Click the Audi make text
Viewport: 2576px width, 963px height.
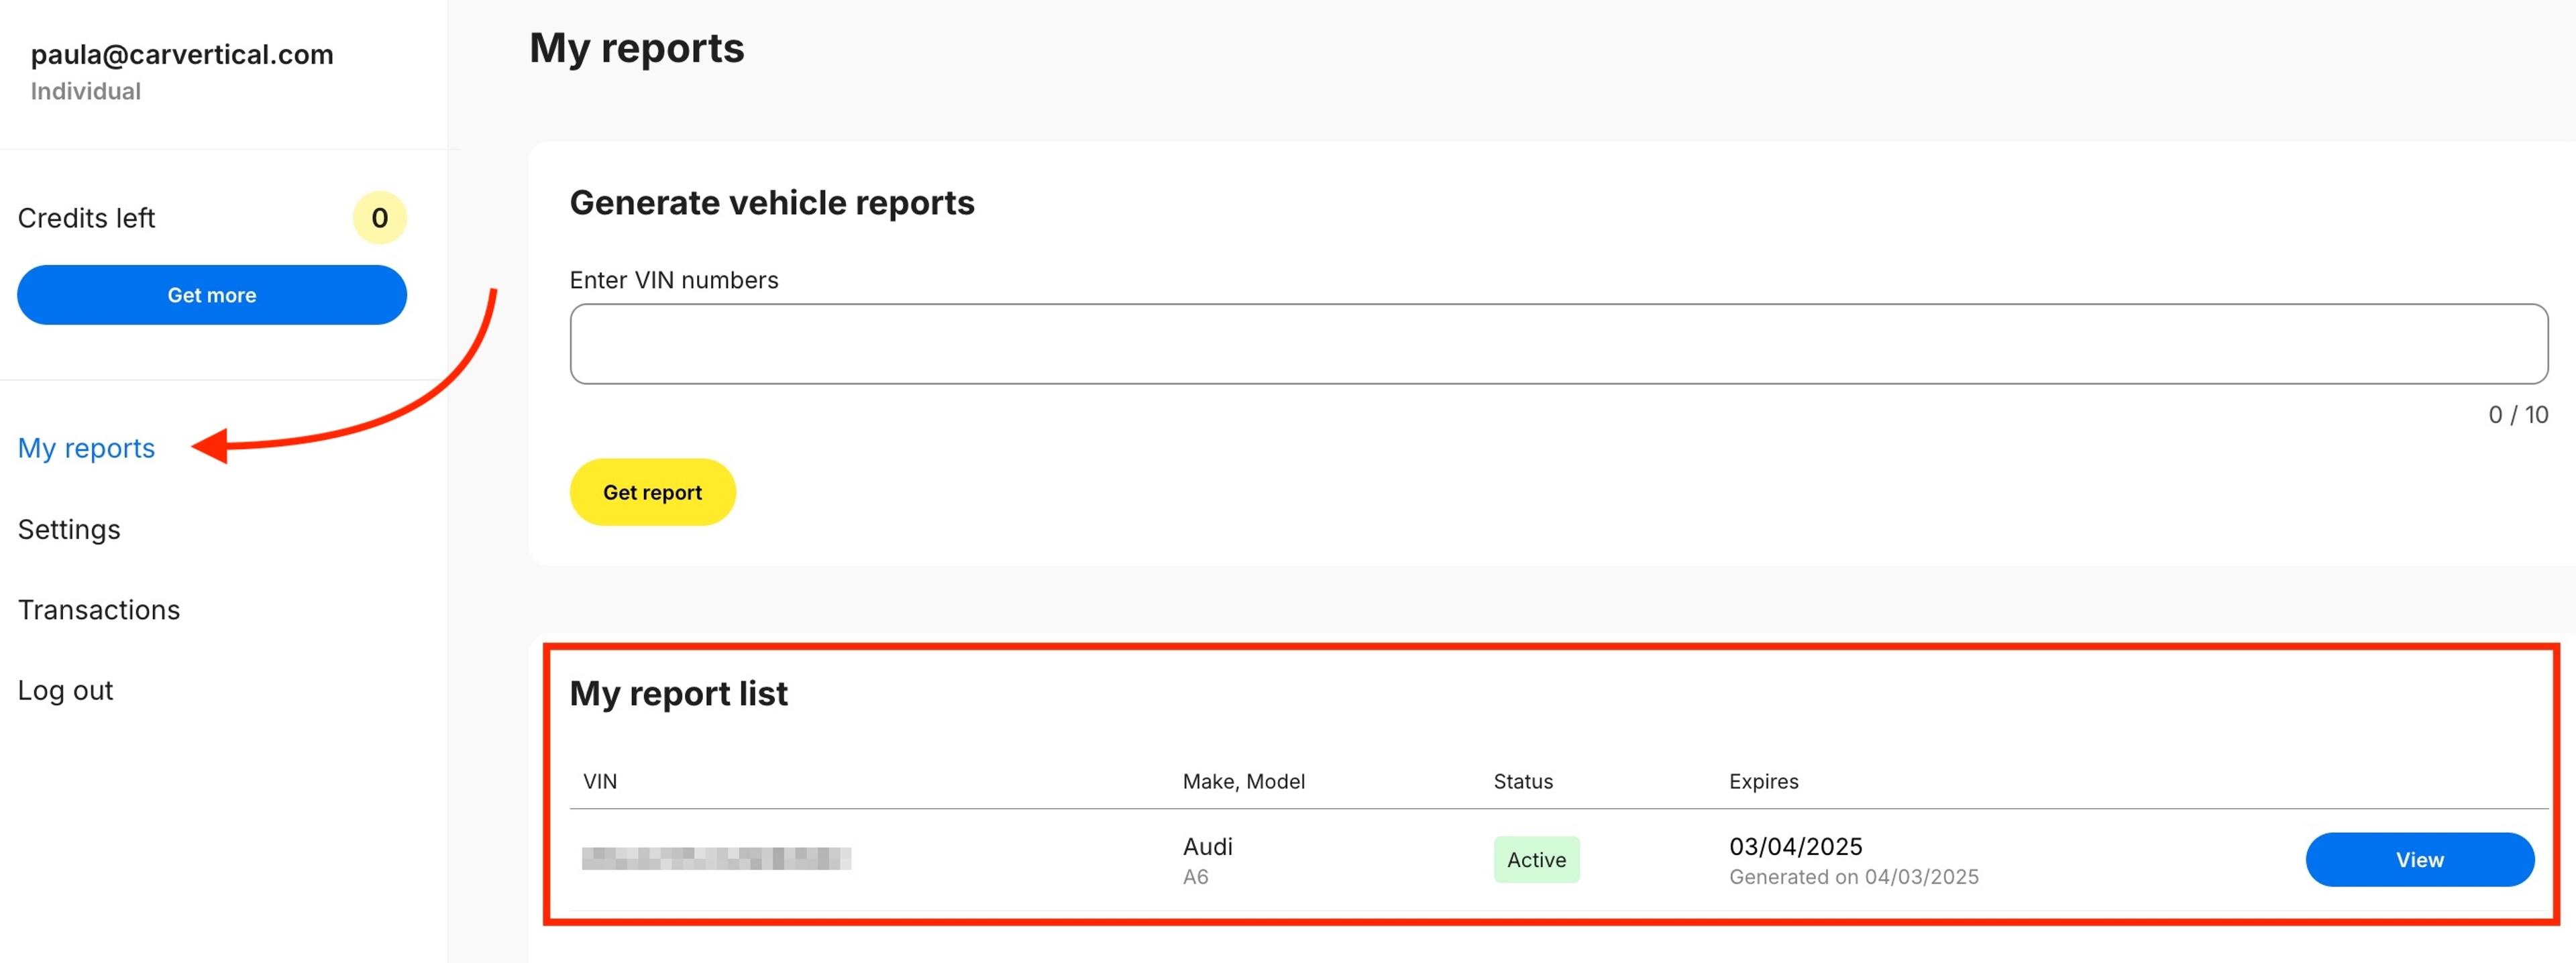[x=1207, y=846]
